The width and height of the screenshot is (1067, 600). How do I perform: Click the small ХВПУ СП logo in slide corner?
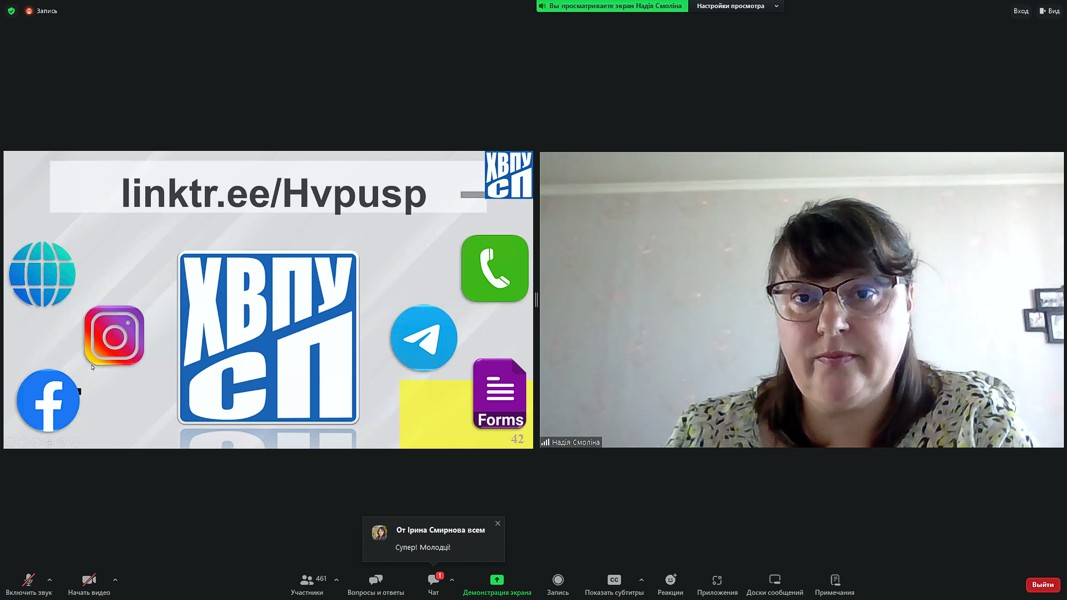(508, 176)
